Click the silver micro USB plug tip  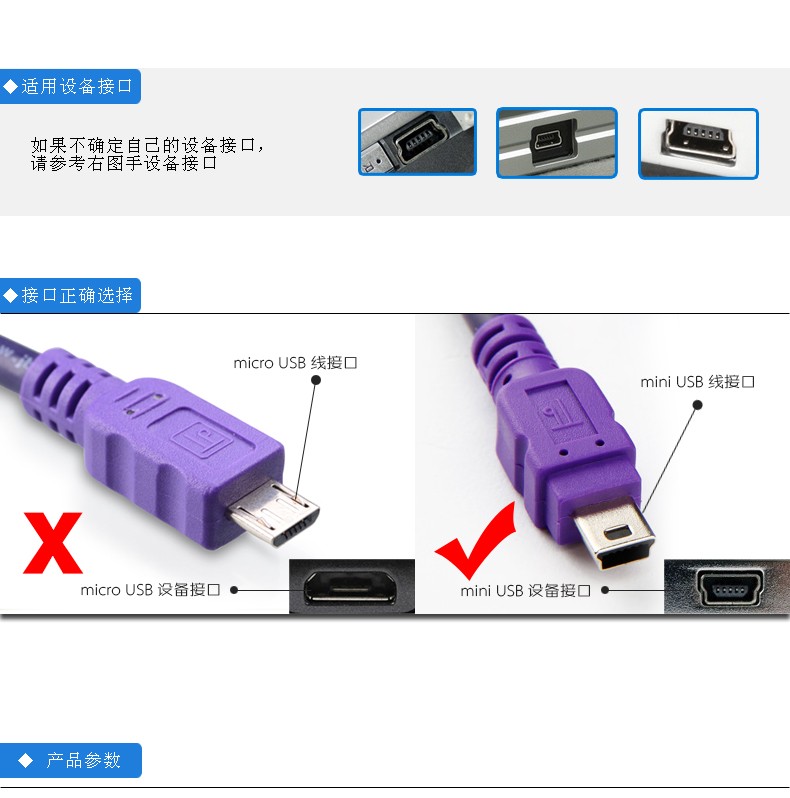click(275, 512)
